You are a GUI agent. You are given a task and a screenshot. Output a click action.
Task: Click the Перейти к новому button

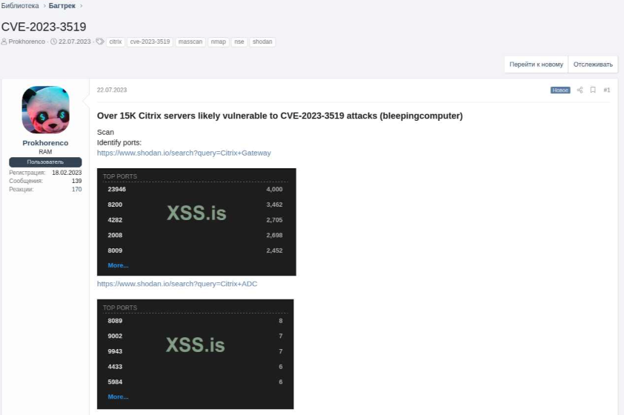tap(536, 64)
